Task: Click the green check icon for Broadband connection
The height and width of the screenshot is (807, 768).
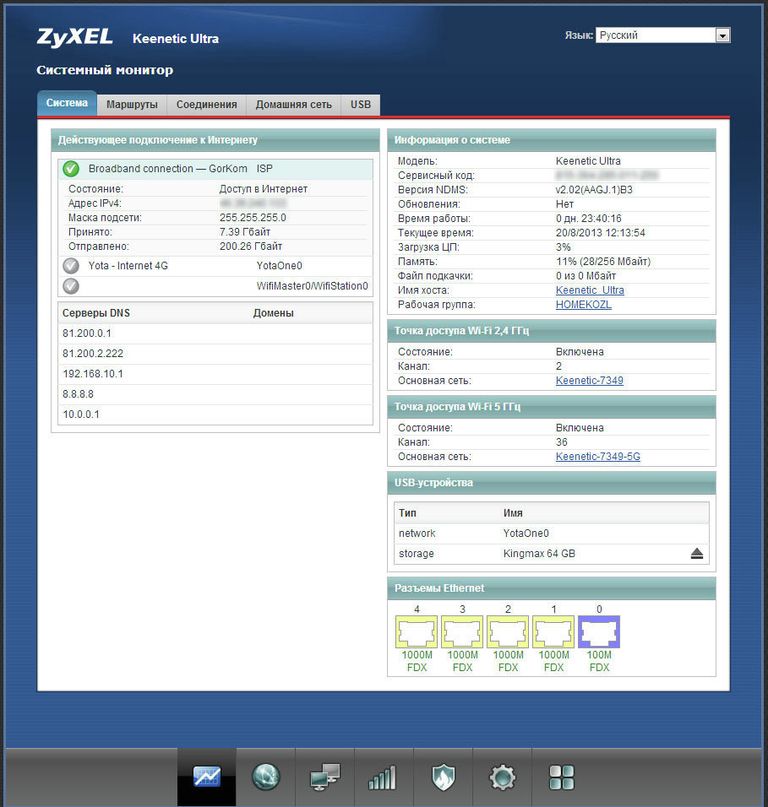Action: (71, 169)
